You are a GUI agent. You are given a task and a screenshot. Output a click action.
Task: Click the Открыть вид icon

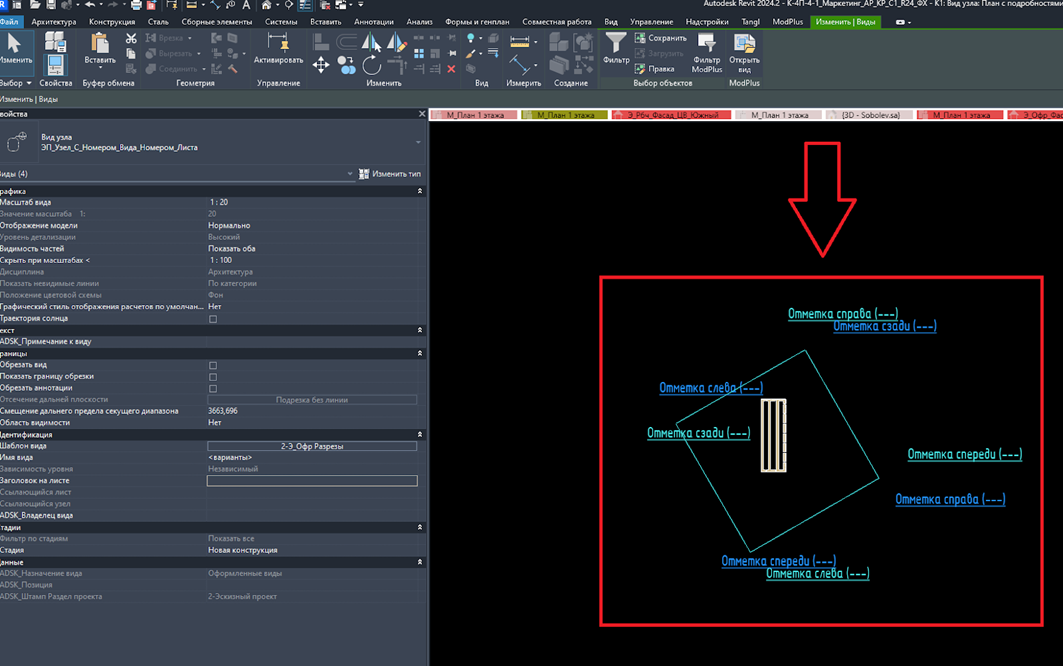(x=744, y=43)
